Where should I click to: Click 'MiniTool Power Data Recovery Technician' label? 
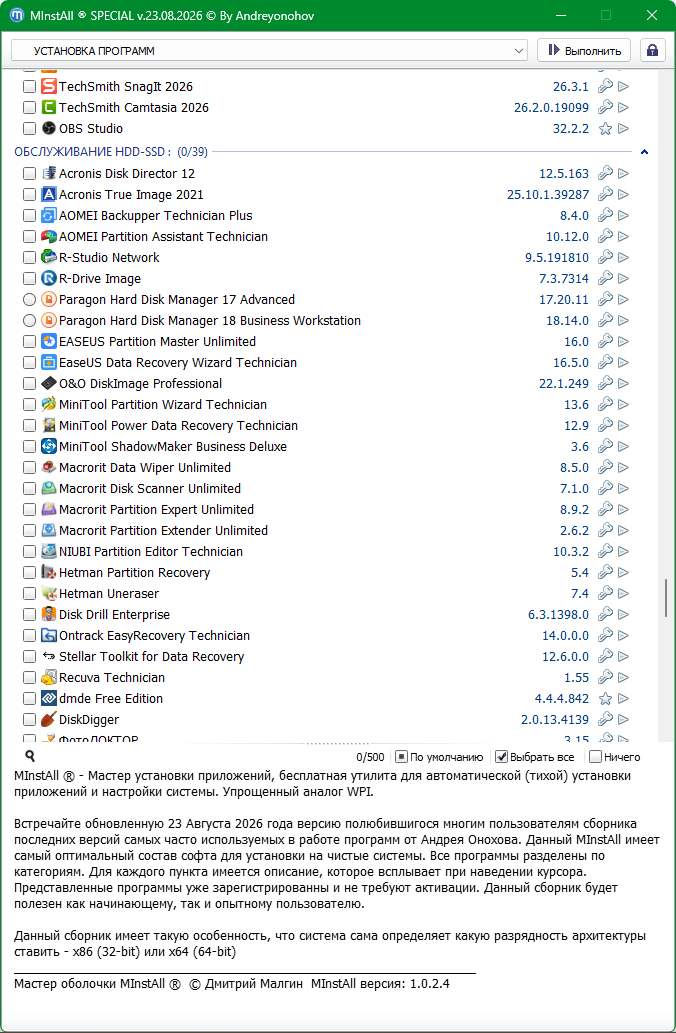[179, 426]
